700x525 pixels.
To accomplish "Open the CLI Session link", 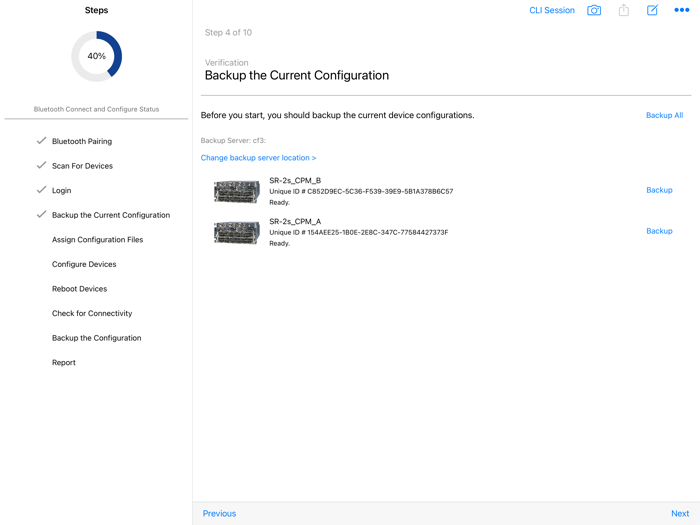I will tap(552, 10).
